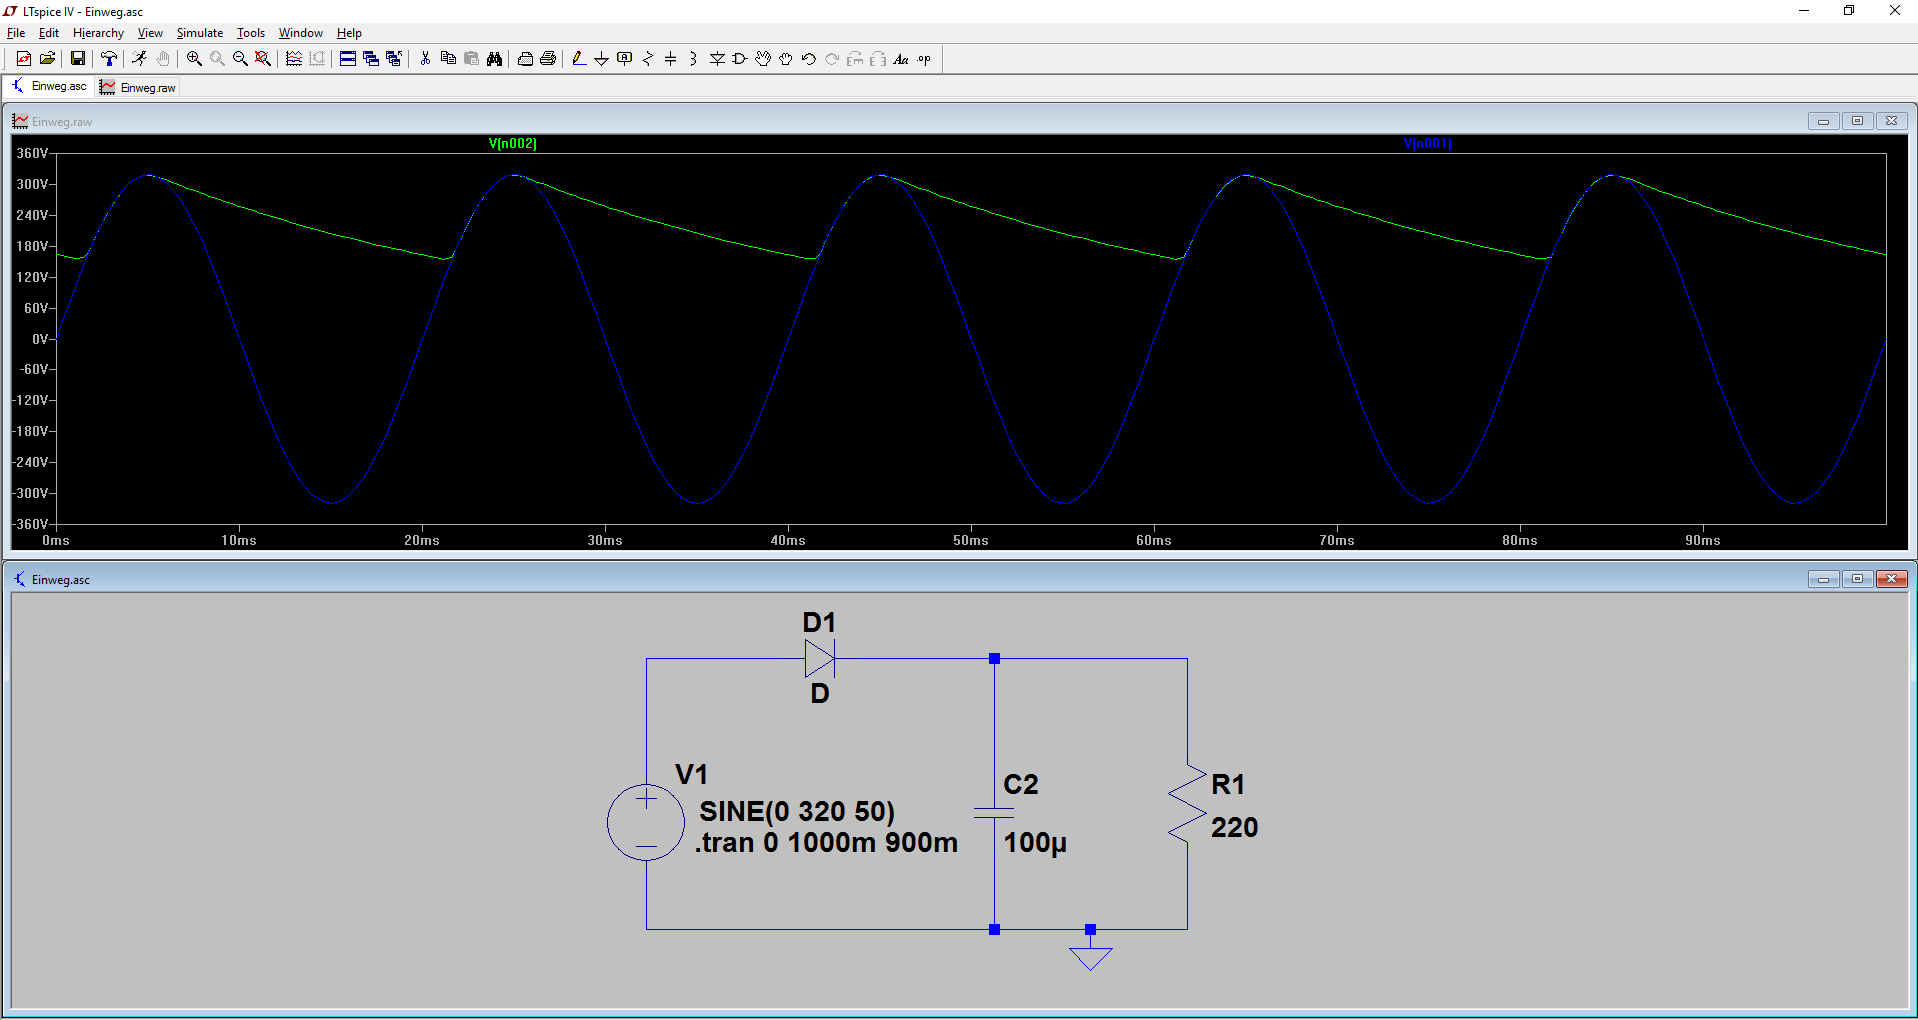Select the Text Aa tool
1918x1020 pixels.
pyautogui.click(x=900, y=59)
